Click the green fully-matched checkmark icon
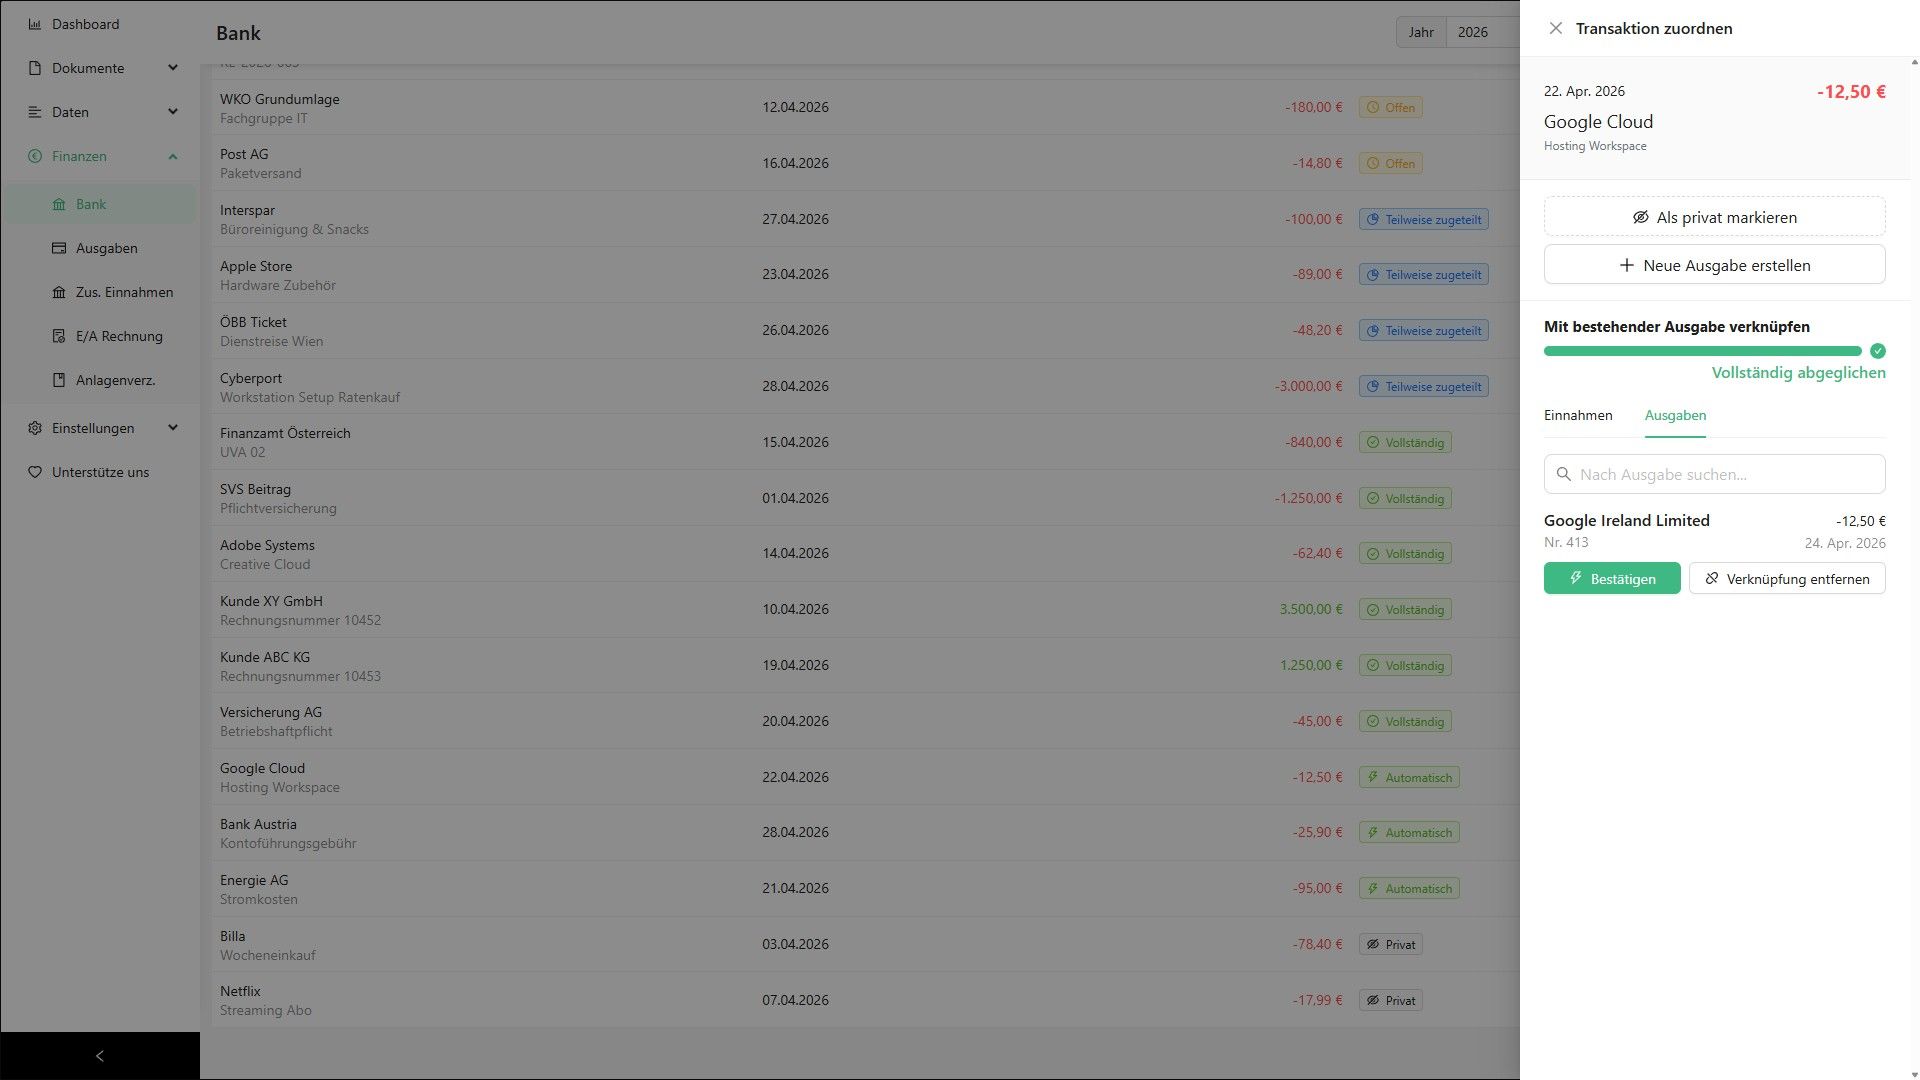This screenshot has width=1920, height=1080. (x=1877, y=351)
